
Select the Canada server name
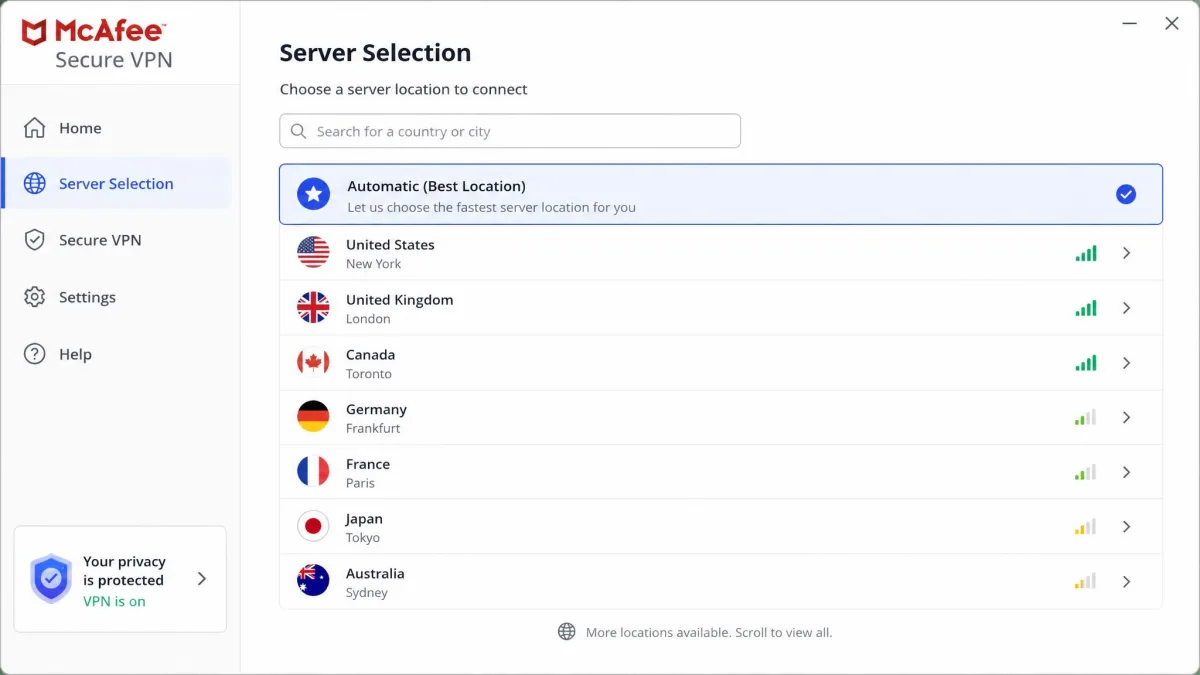[x=370, y=355]
